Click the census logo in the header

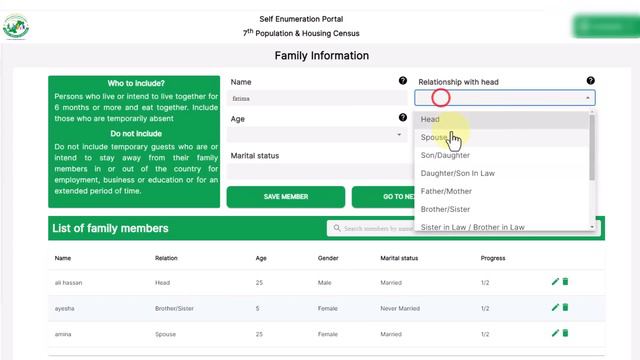[x=16, y=27]
